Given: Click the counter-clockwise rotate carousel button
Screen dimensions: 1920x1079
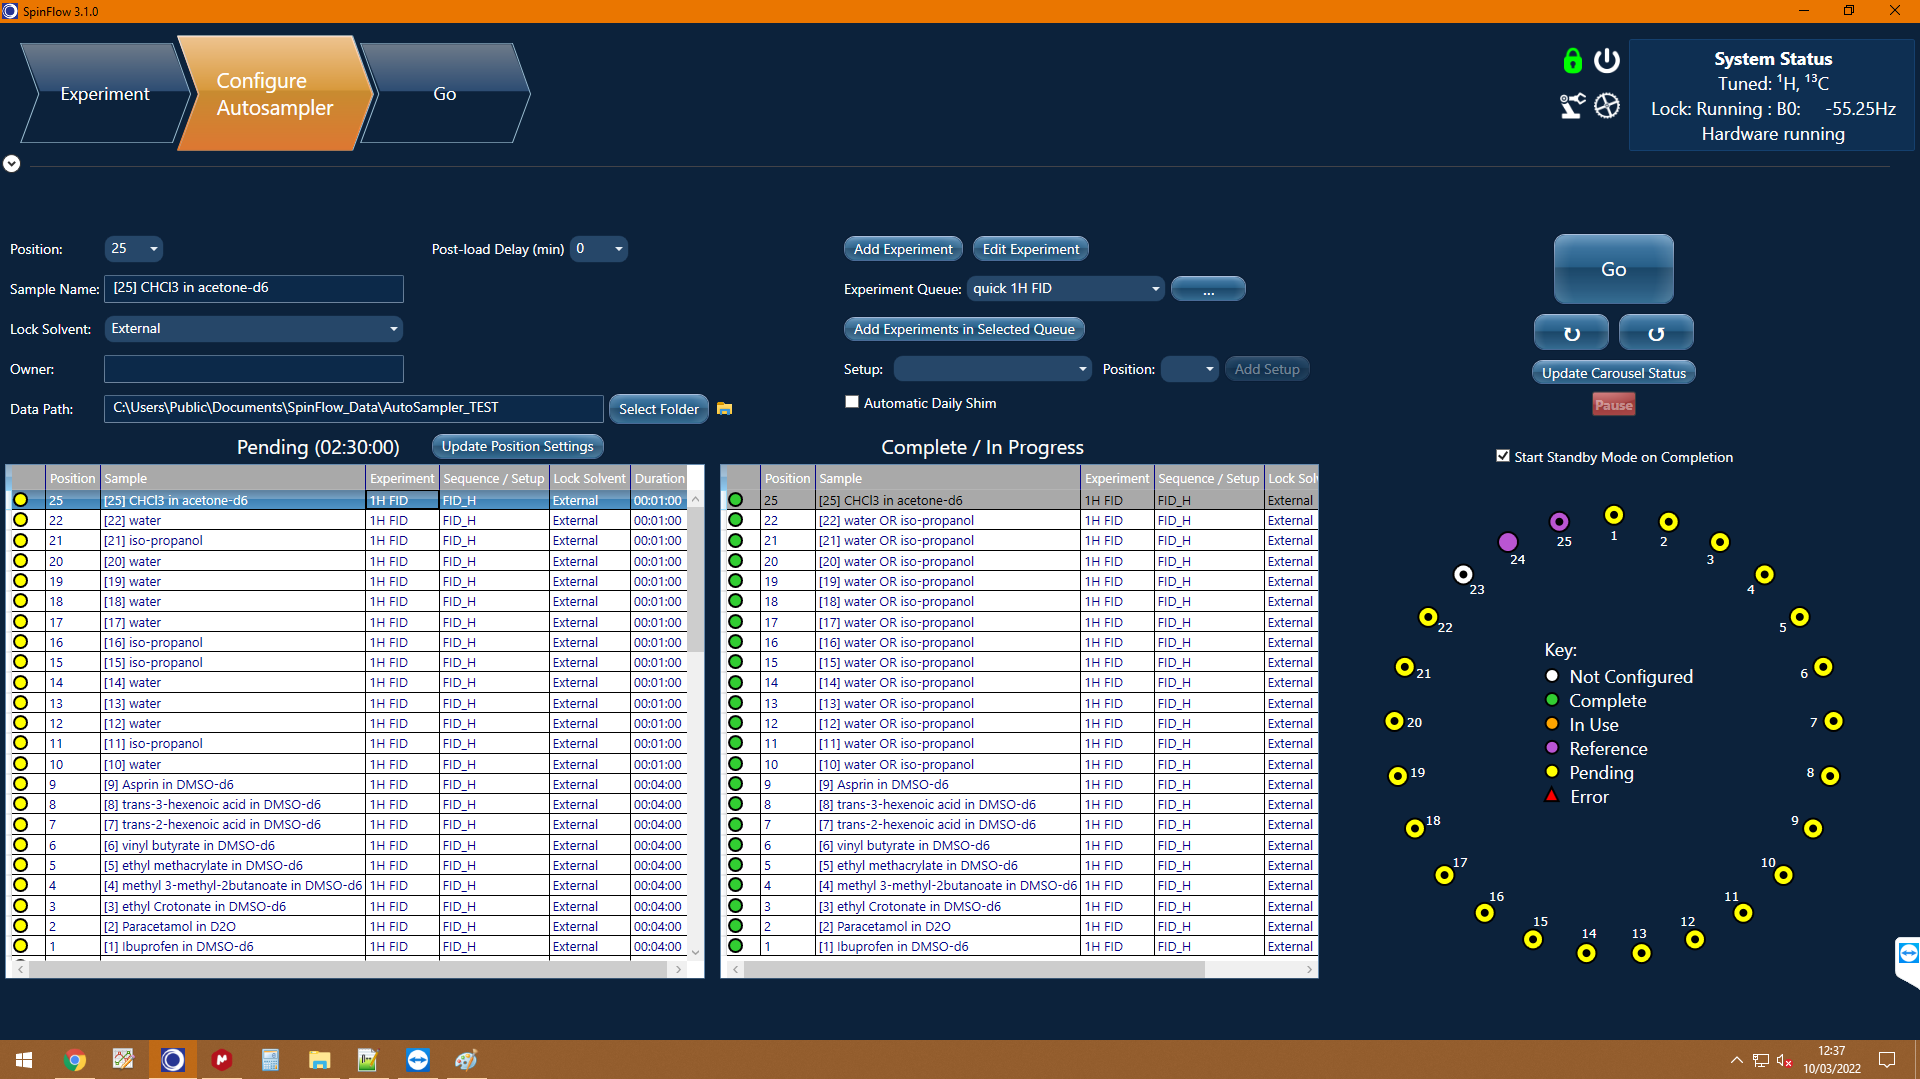Looking at the screenshot, I should [x=1656, y=333].
